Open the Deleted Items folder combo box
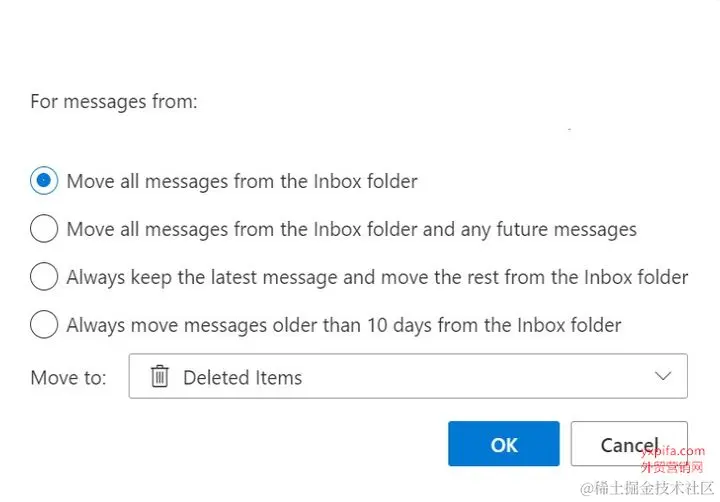720x502 pixels. pos(408,377)
